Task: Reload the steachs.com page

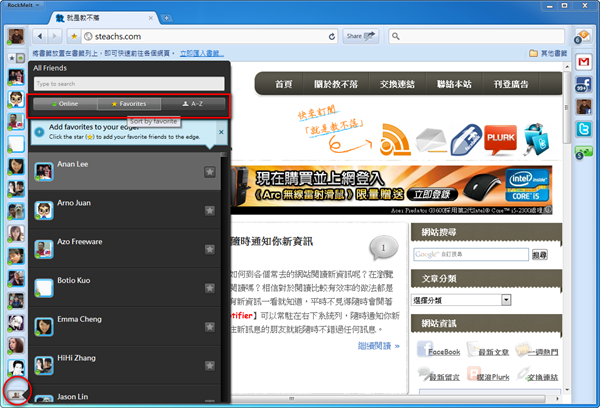Action: click(x=332, y=36)
